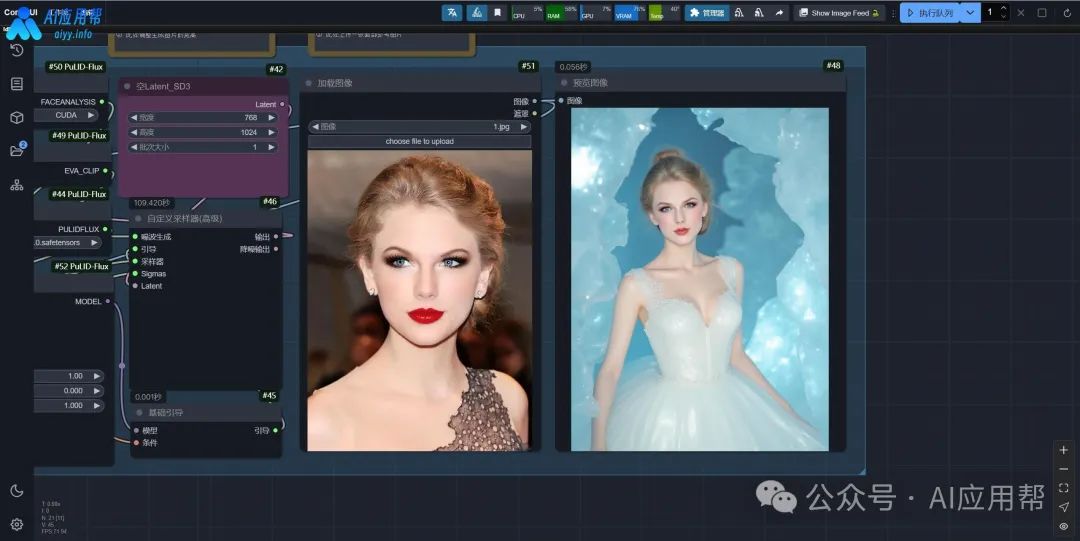Viewport: 1080px width, 541px height.
Task: Click the clear queue square icon
Action: pos(1042,12)
